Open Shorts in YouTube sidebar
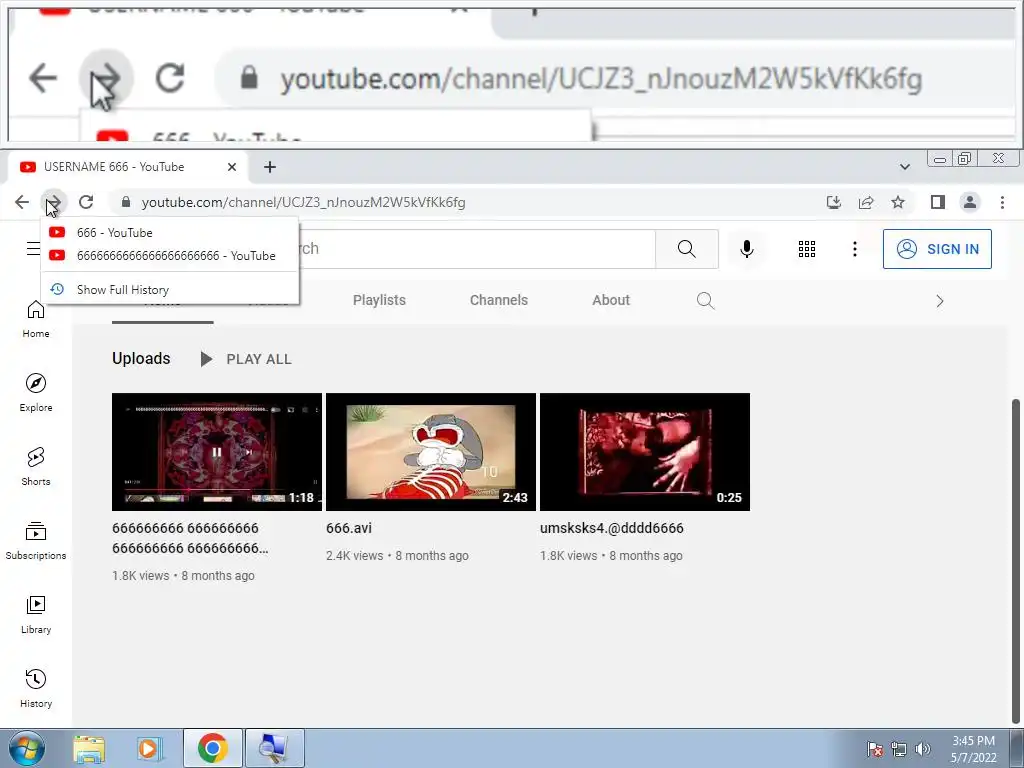The width and height of the screenshot is (1024, 768). pos(36,466)
